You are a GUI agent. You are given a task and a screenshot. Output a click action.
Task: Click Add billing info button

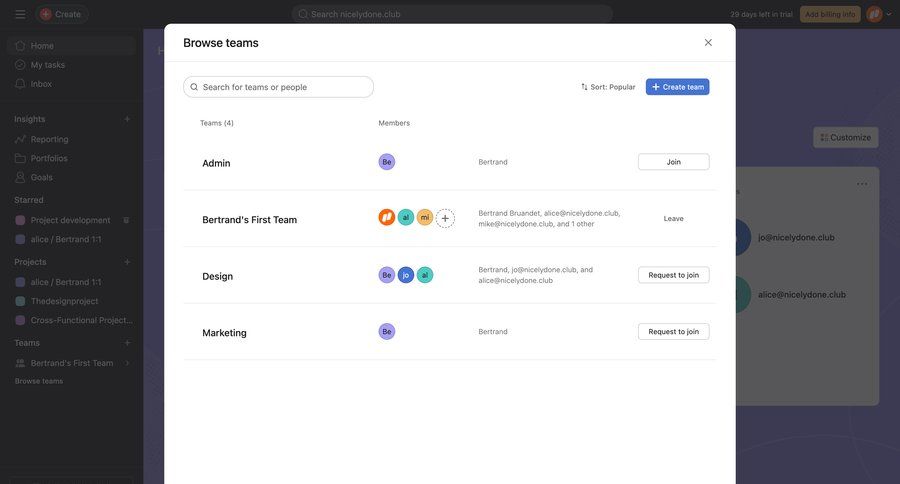tap(830, 14)
